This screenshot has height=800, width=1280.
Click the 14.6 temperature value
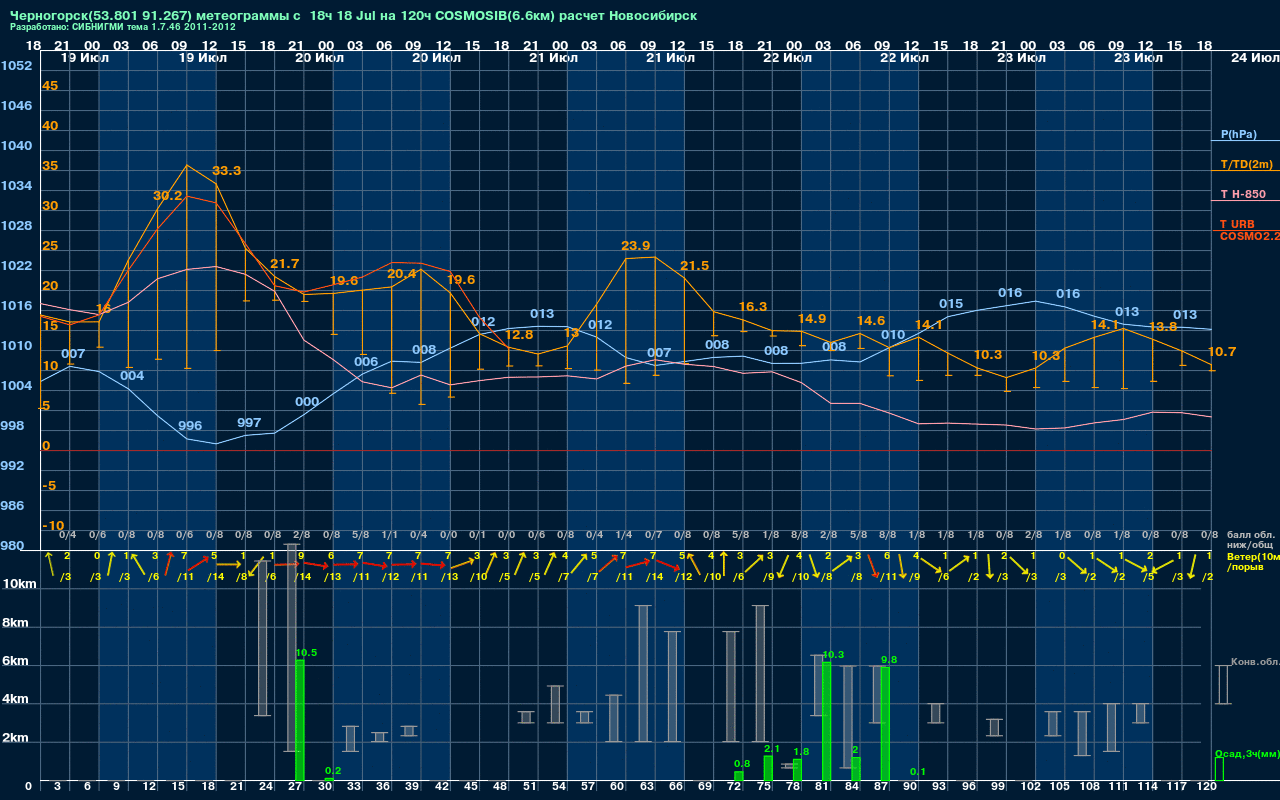[870, 321]
